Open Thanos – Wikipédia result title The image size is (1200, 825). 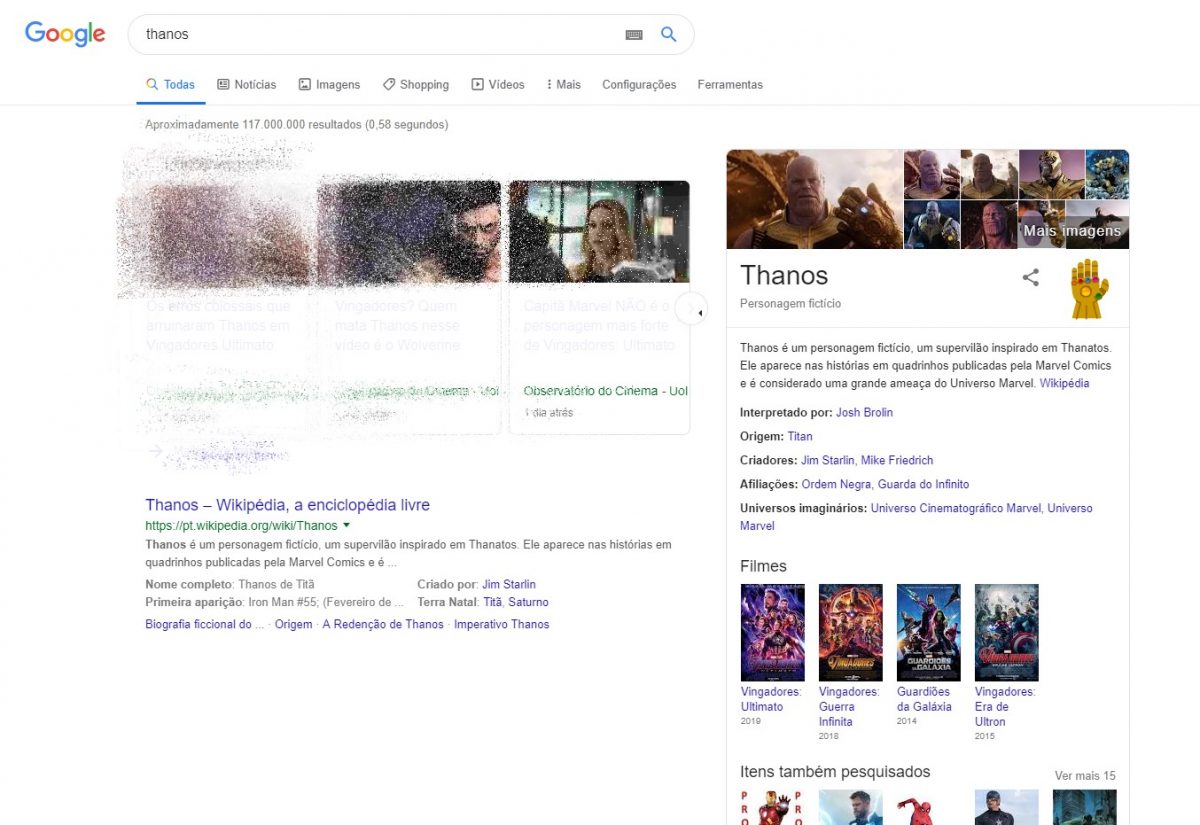(288, 505)
